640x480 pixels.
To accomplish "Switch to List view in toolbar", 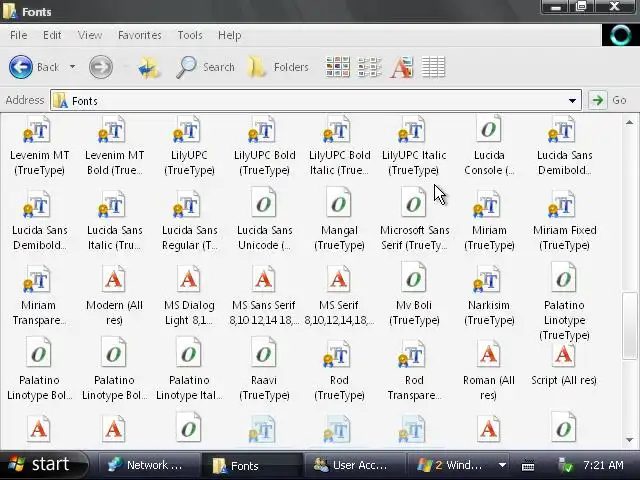I will [x=369, y=67].
